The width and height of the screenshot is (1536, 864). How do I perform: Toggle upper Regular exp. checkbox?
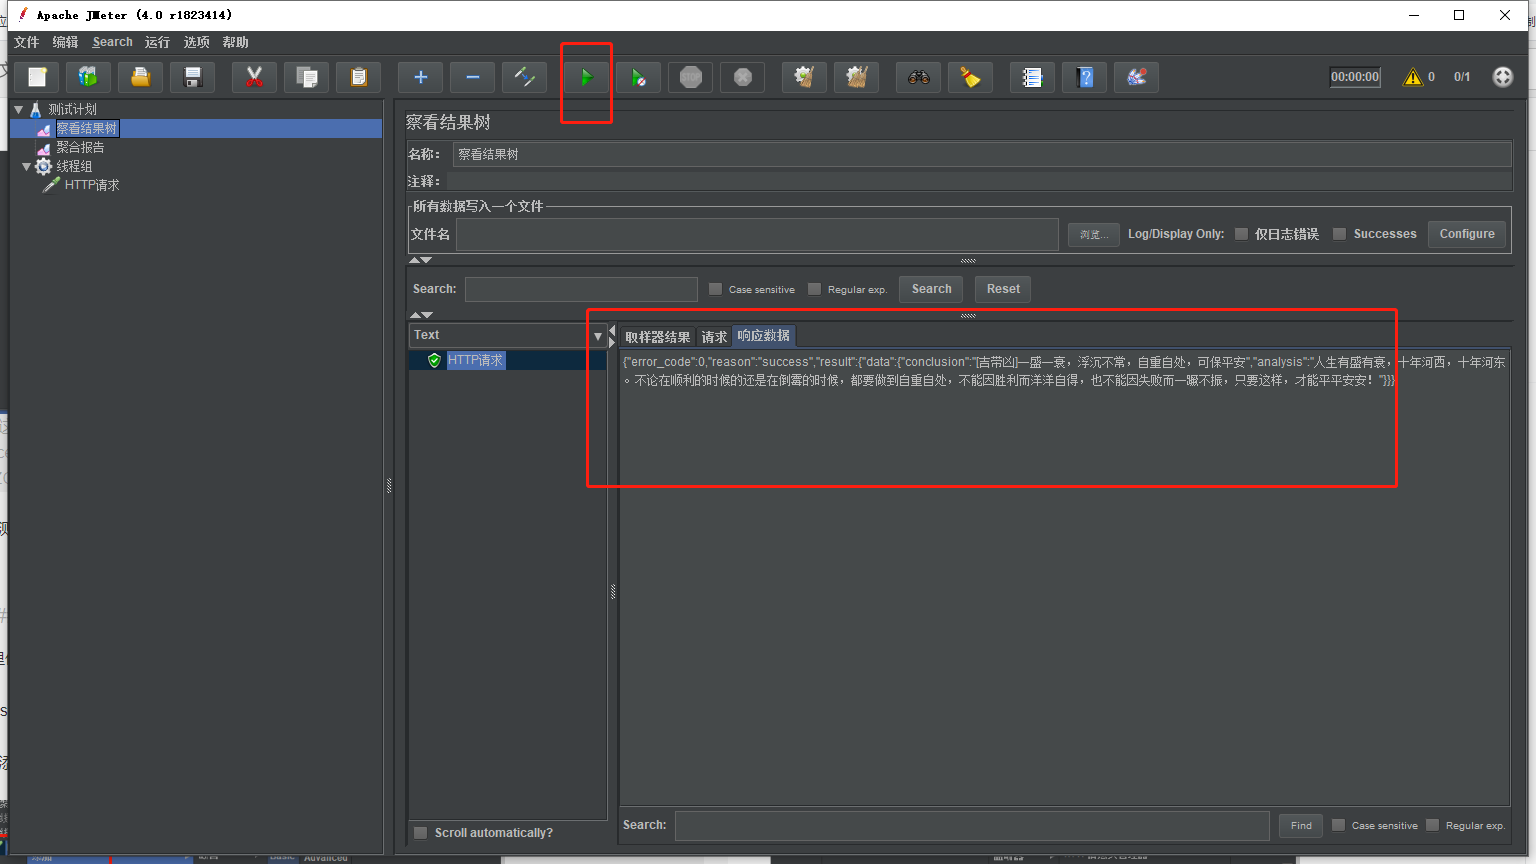coord(814,289)
